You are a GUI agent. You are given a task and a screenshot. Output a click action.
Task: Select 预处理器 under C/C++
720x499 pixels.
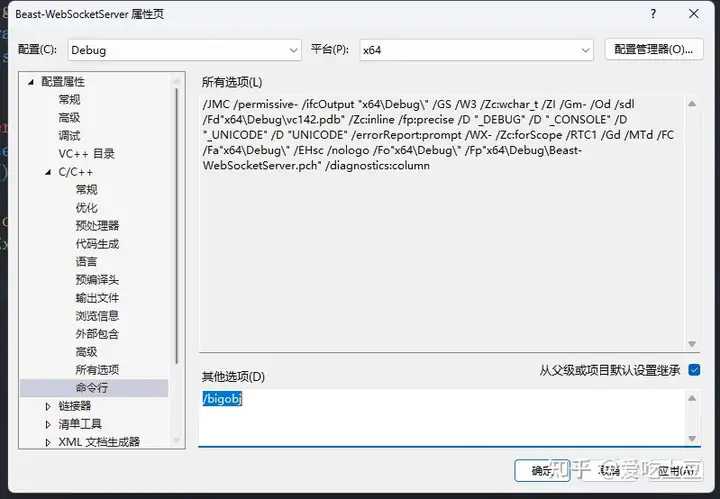tap(97, 226)
